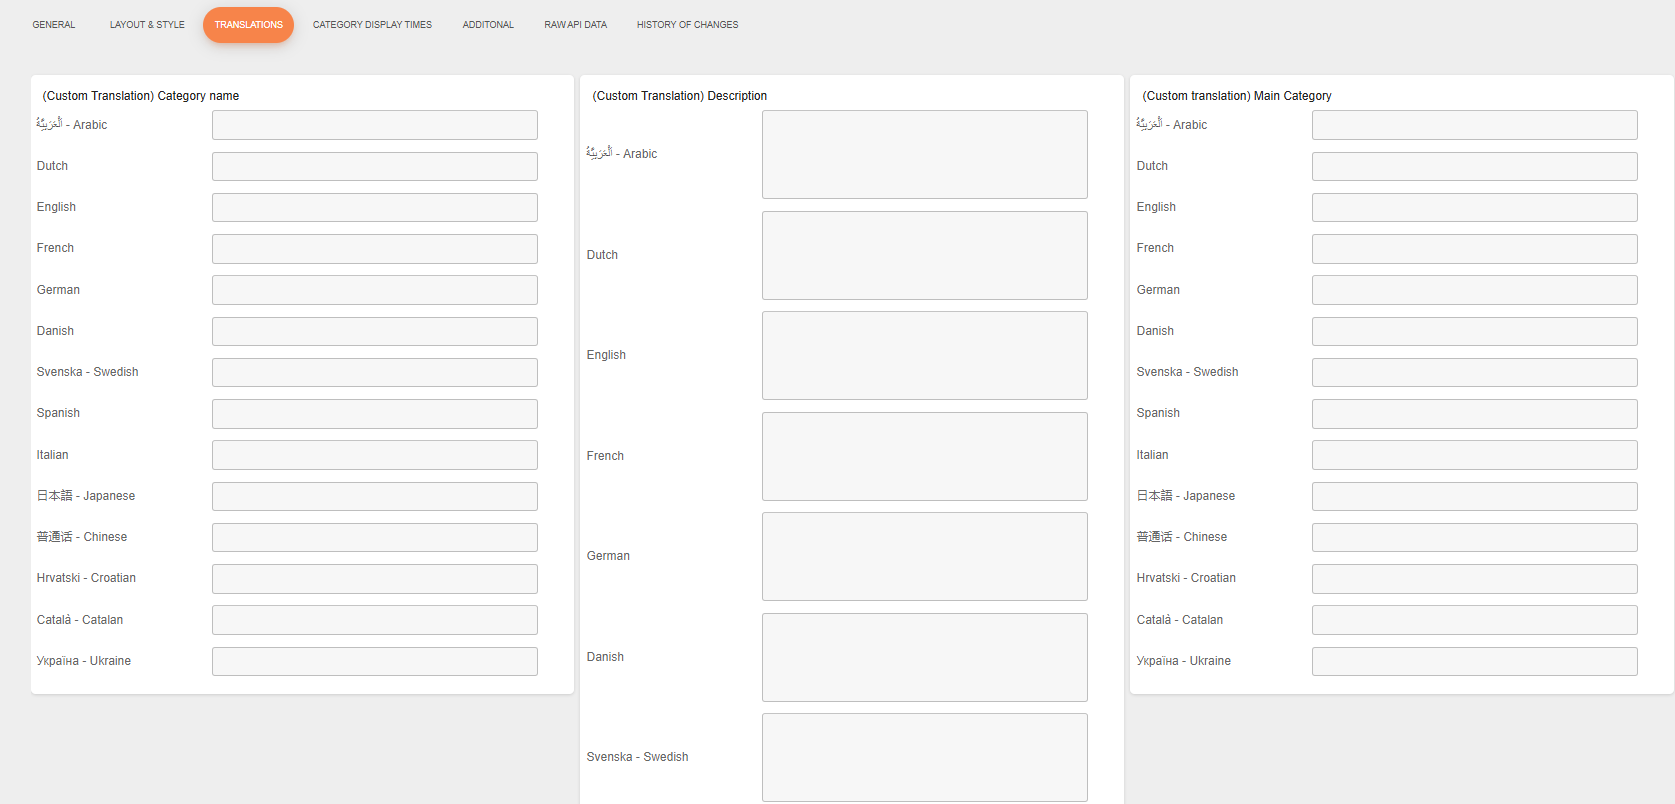The image size is (1675, 804).
Task: Select the Catalan Main Category input
Action: point(1474,620)
